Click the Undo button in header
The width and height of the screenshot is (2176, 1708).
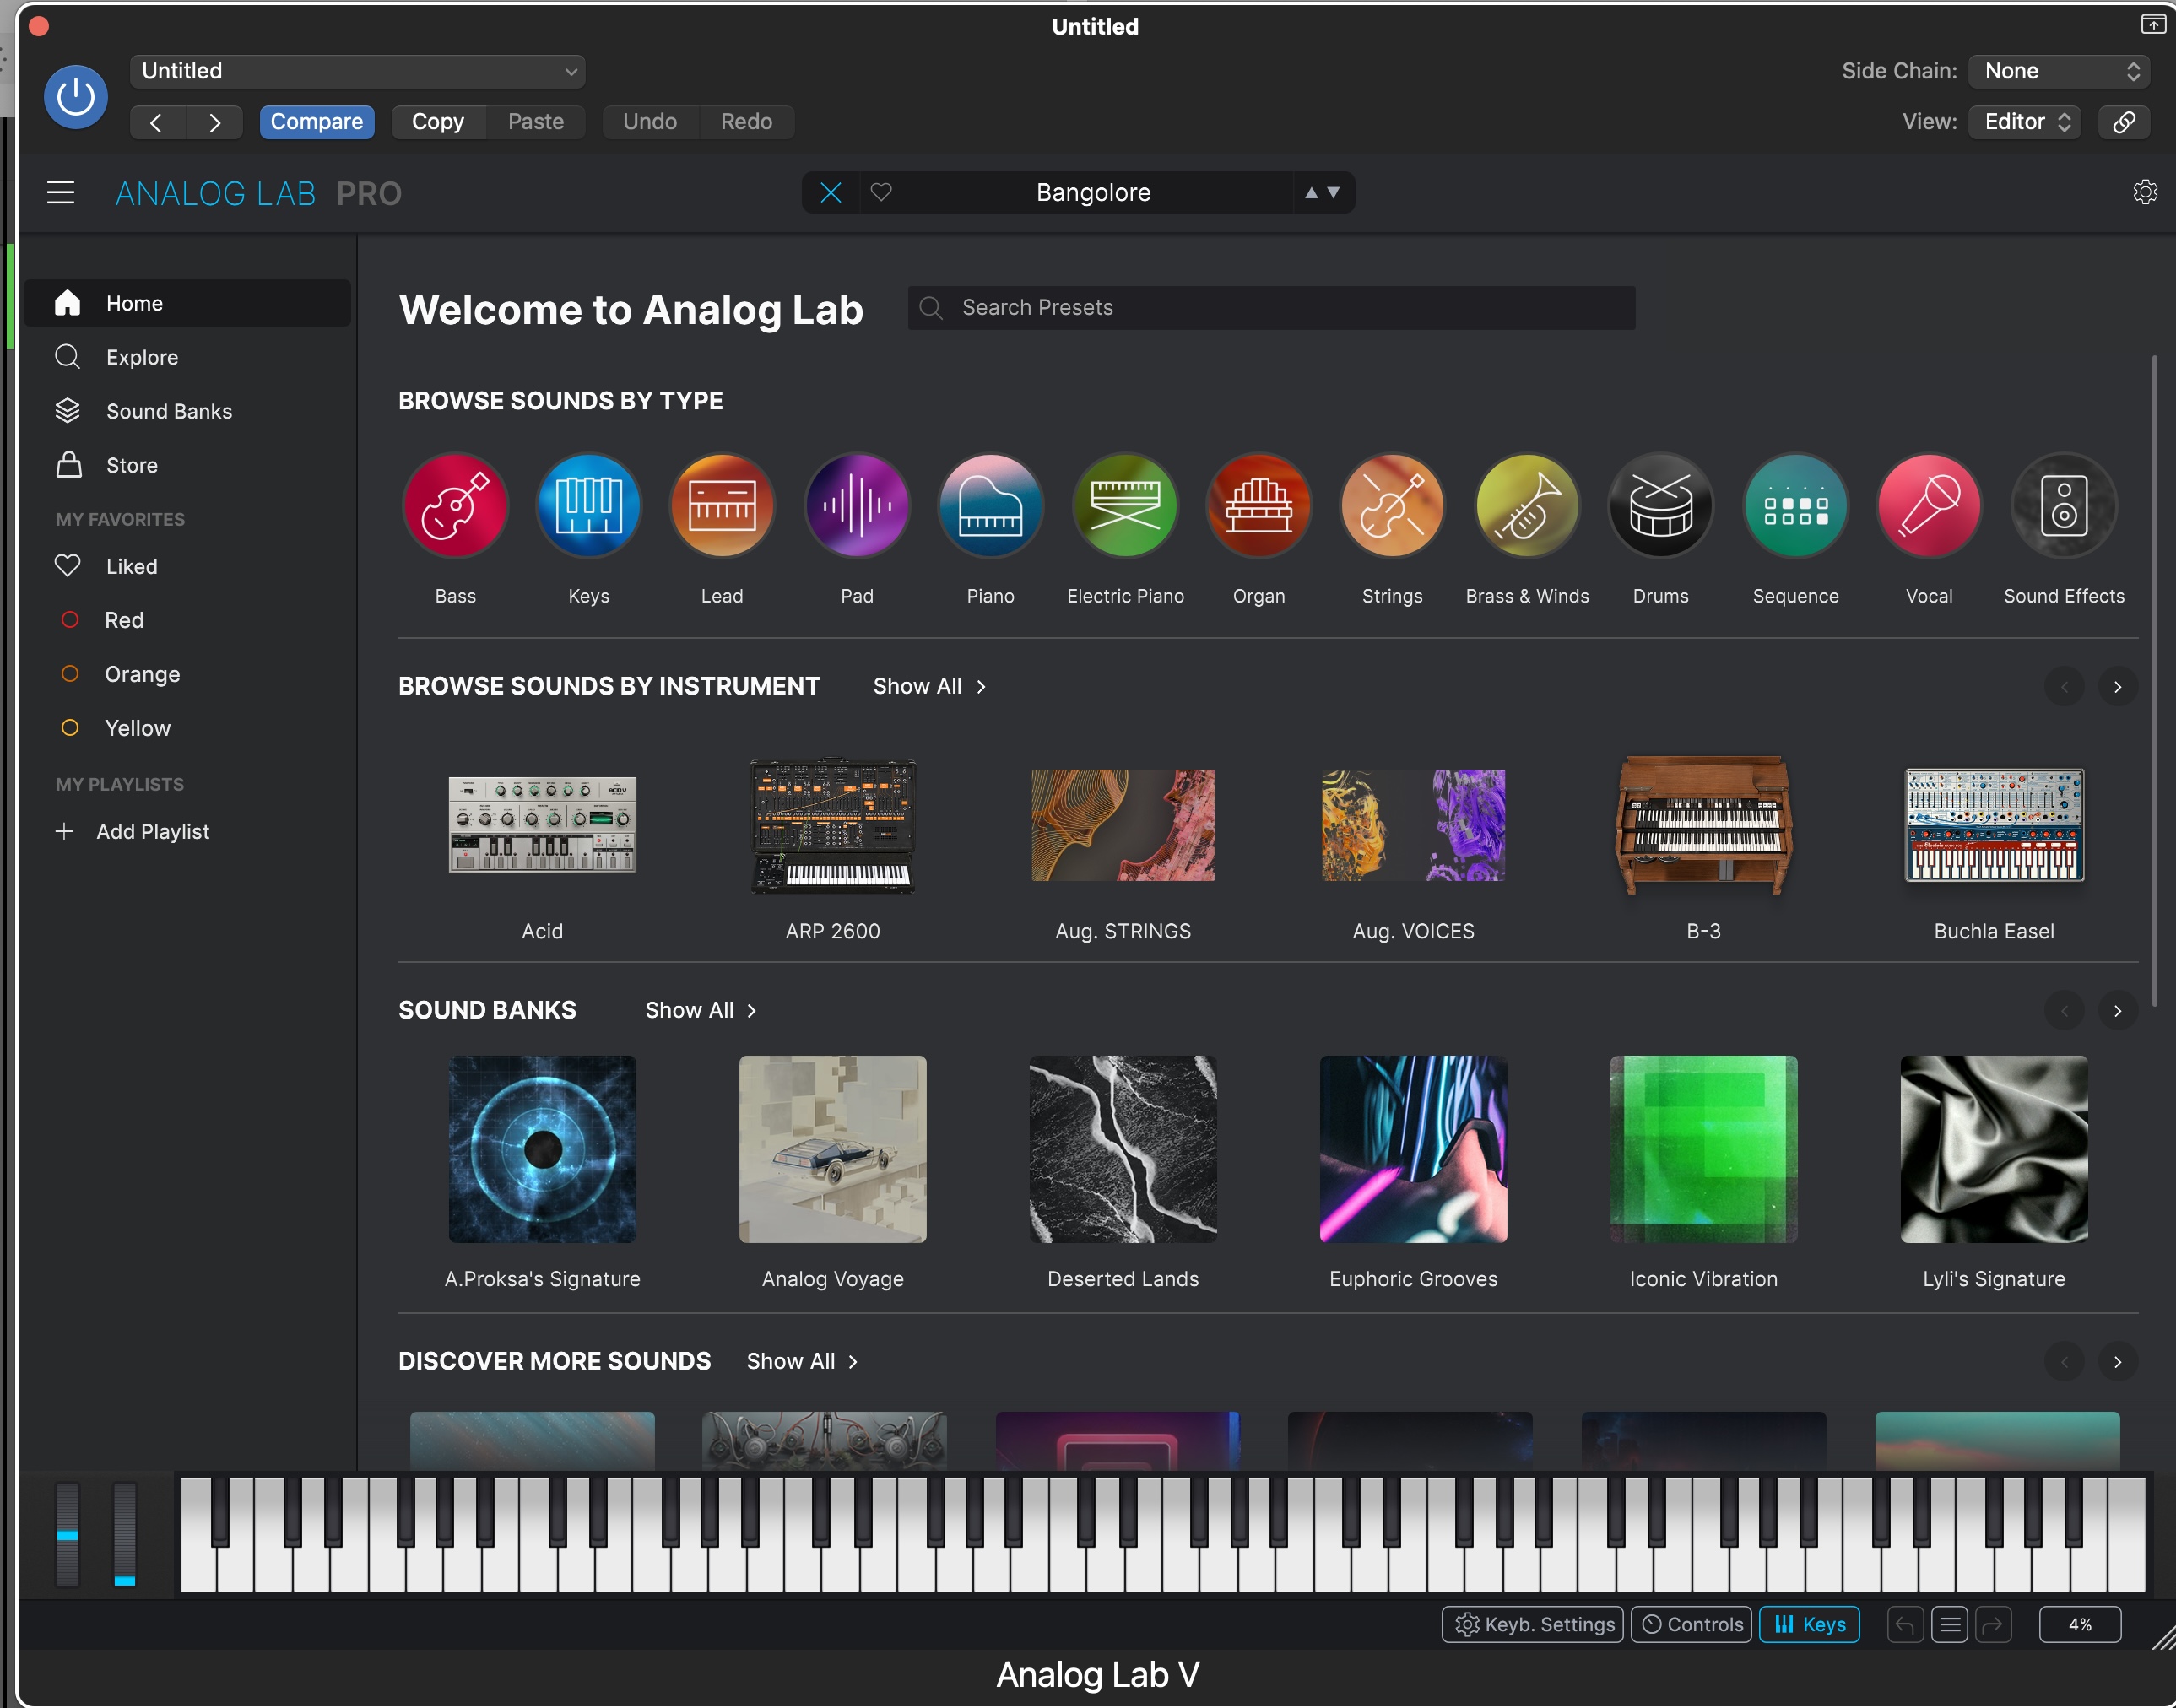click(650, 122)
